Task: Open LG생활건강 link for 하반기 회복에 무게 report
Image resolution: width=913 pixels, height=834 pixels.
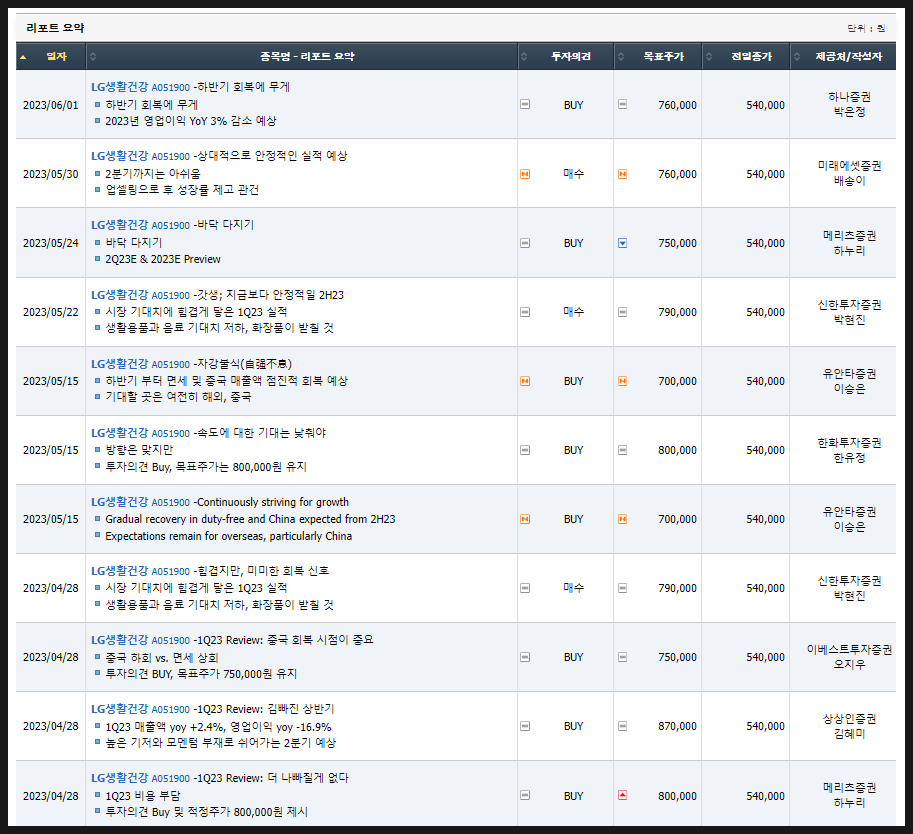Action: (119, 87)
